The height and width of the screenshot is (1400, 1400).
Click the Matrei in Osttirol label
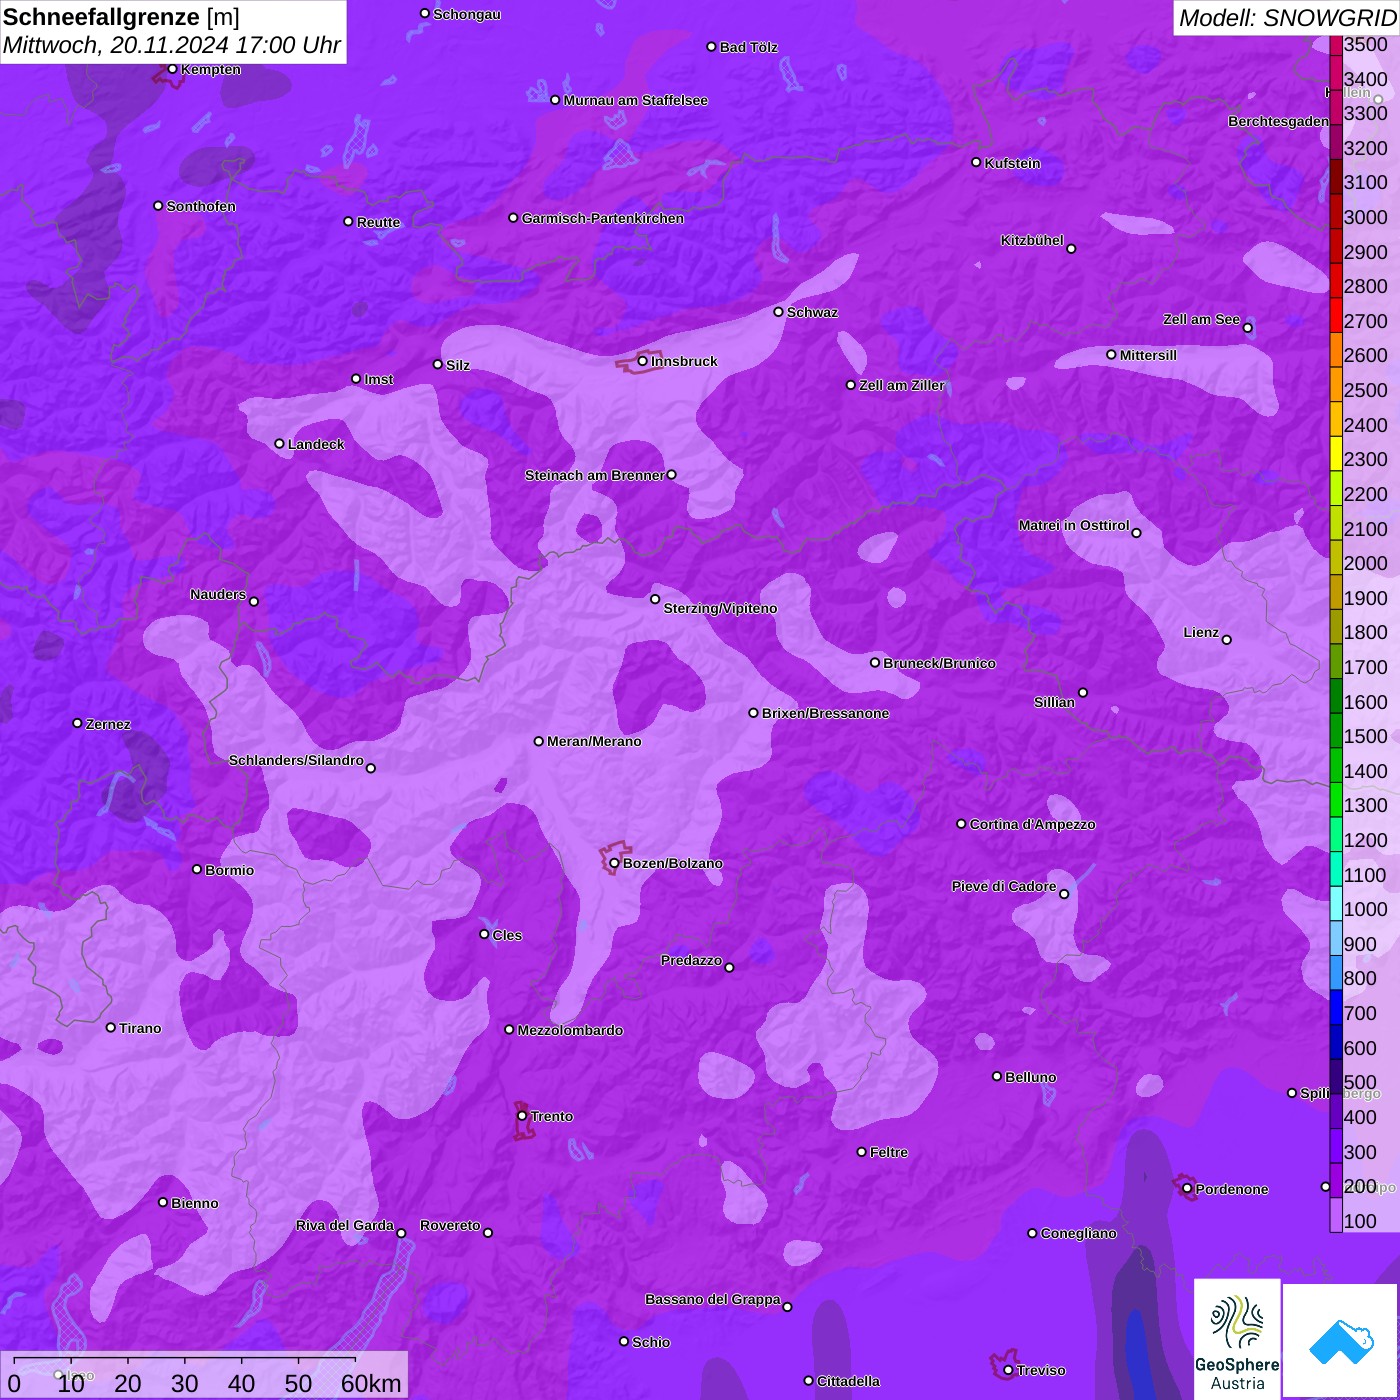(x=1074, y=525)
